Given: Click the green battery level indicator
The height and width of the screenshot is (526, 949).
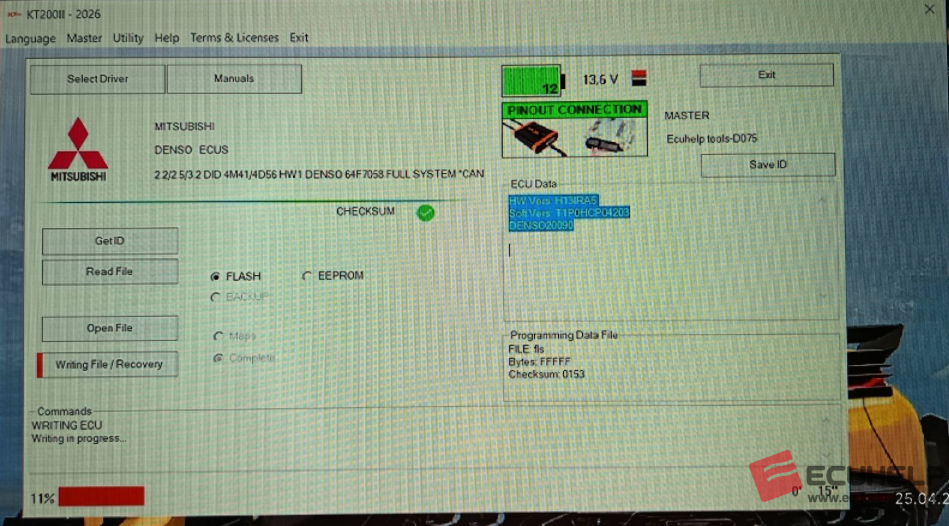Looking at the screenshot, I should pos(532,81).
